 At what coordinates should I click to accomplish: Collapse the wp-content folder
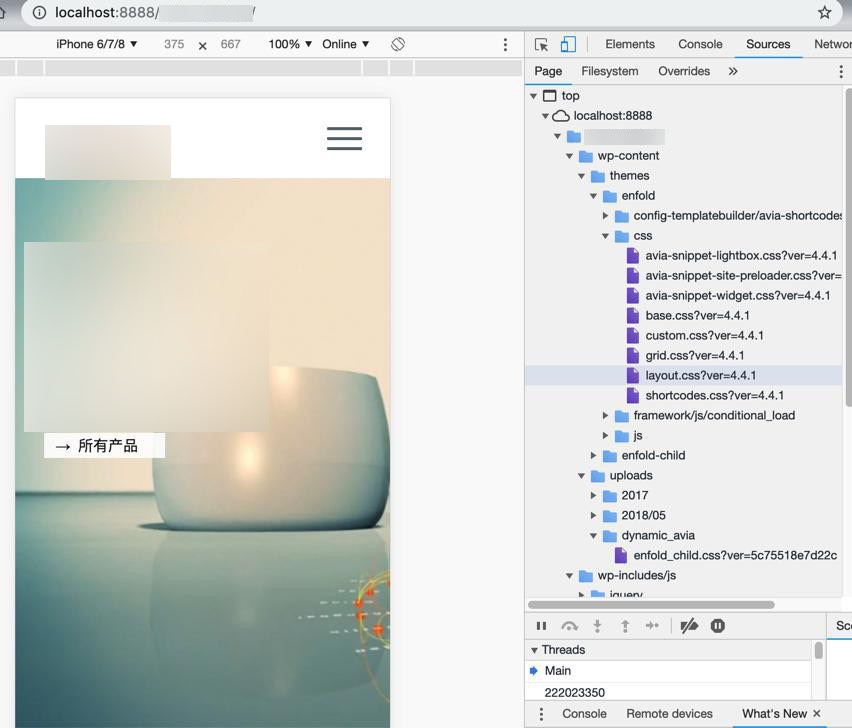569,156
